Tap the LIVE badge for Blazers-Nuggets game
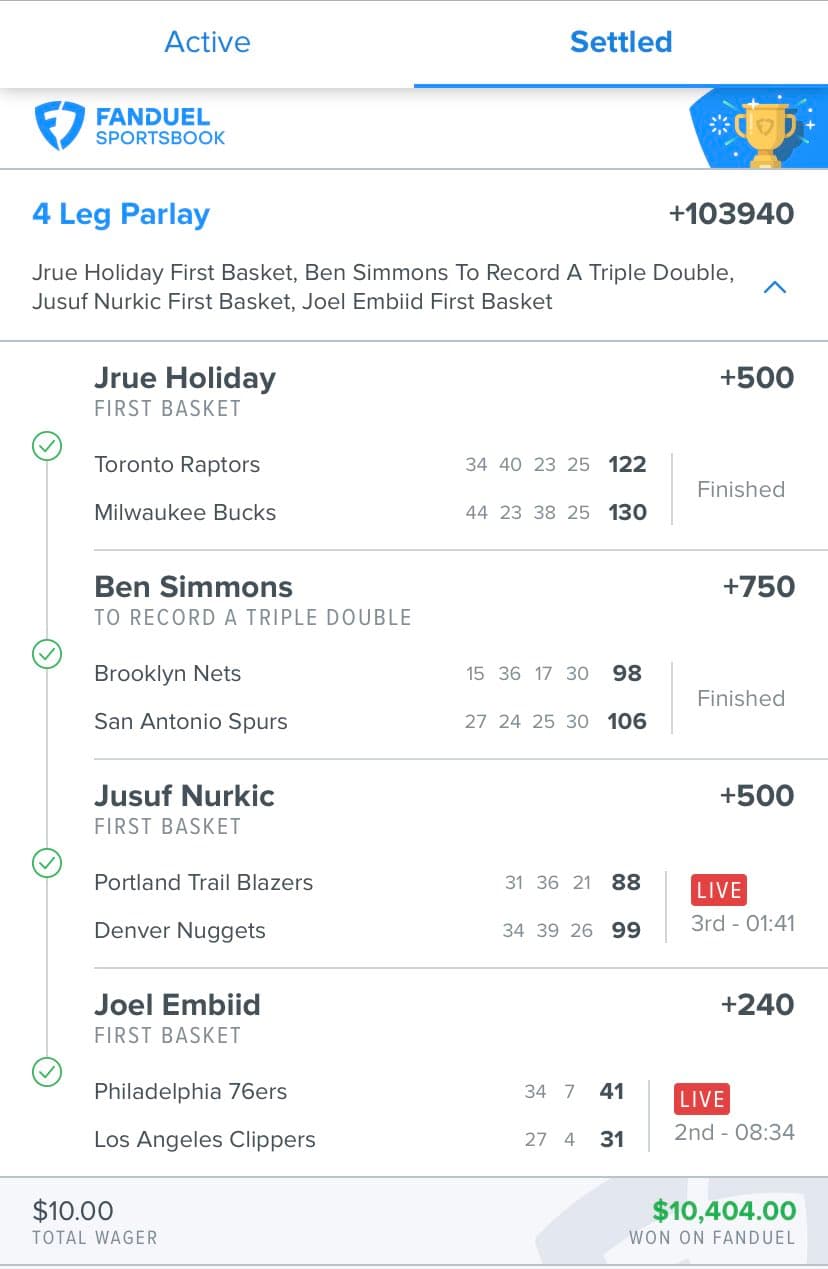This screenshot has width=828, height=1269. (x=718, y=890)
